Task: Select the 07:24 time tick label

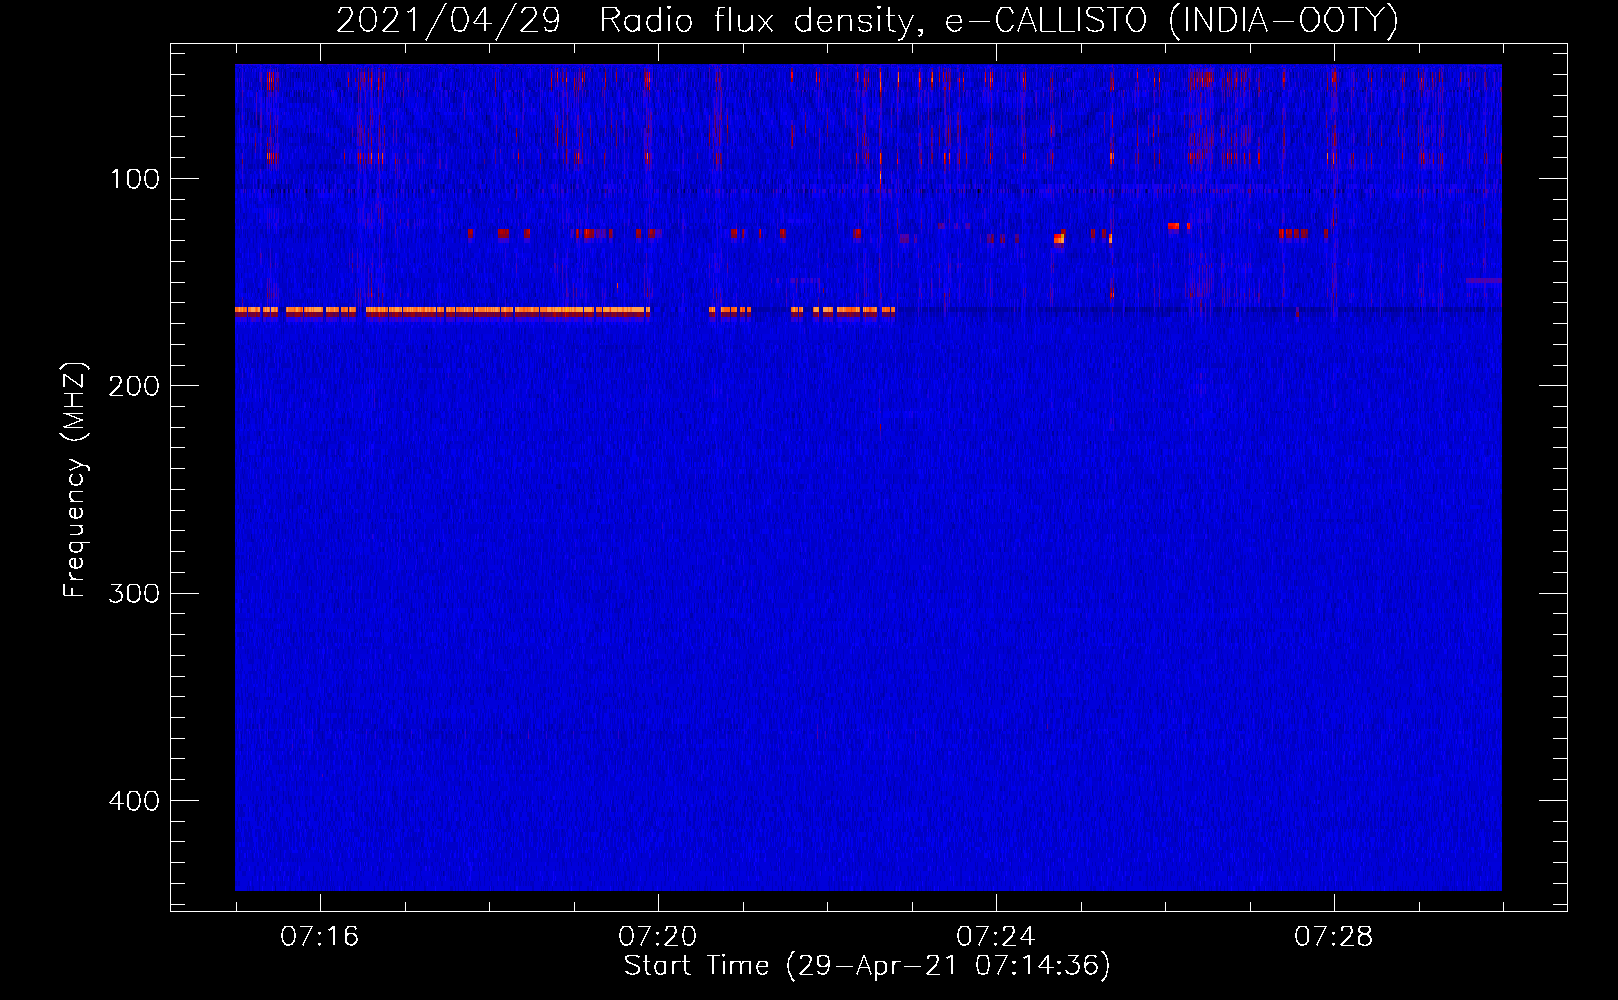Action: (x=995, y=937)
